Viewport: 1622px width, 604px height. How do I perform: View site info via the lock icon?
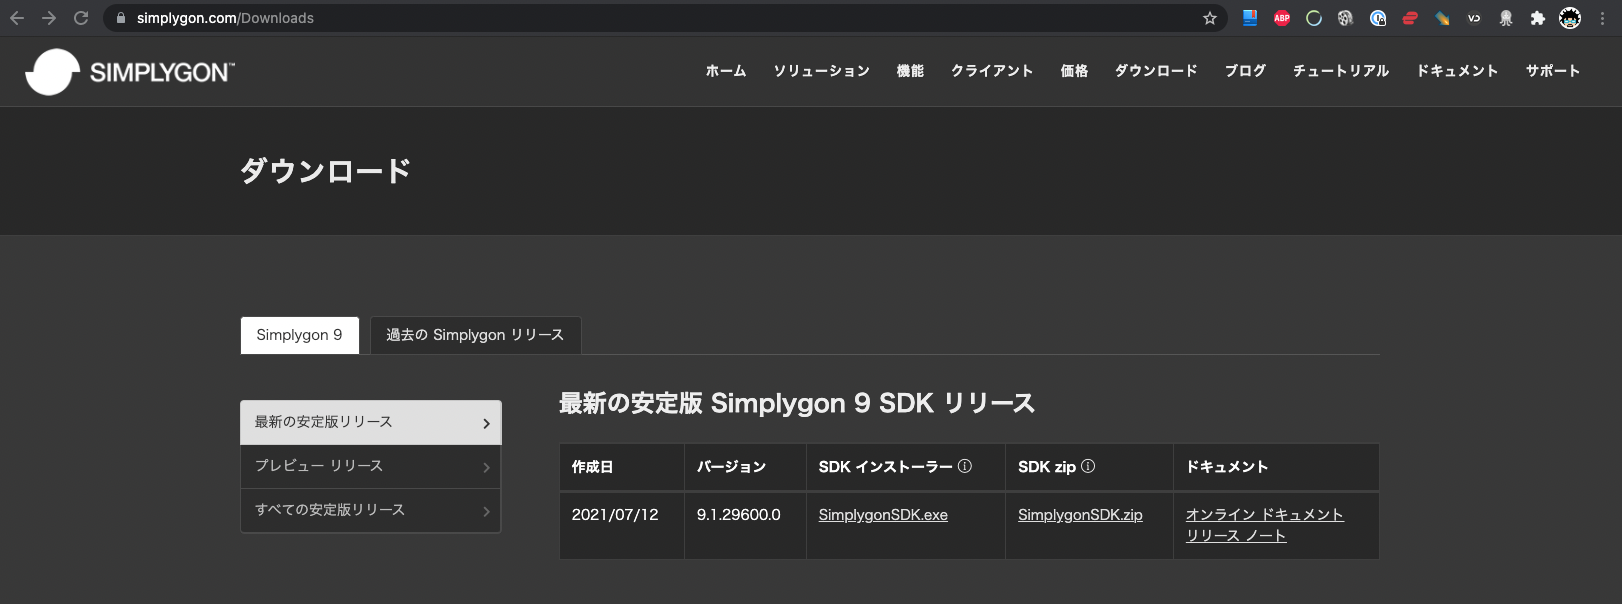tap(121, 18)
